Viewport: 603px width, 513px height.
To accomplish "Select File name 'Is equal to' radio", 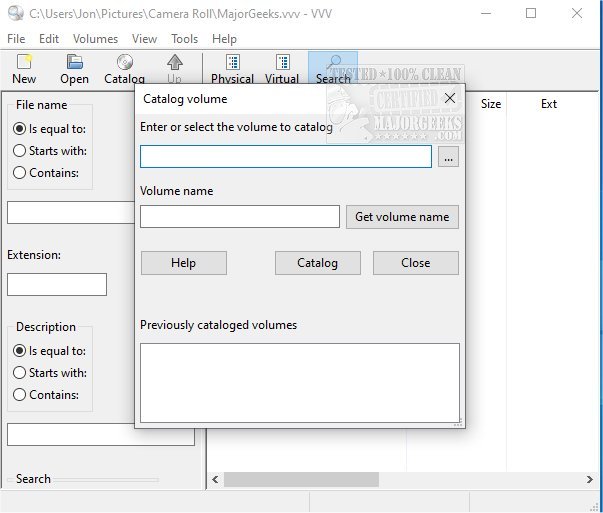I will [x=20, y=129].
